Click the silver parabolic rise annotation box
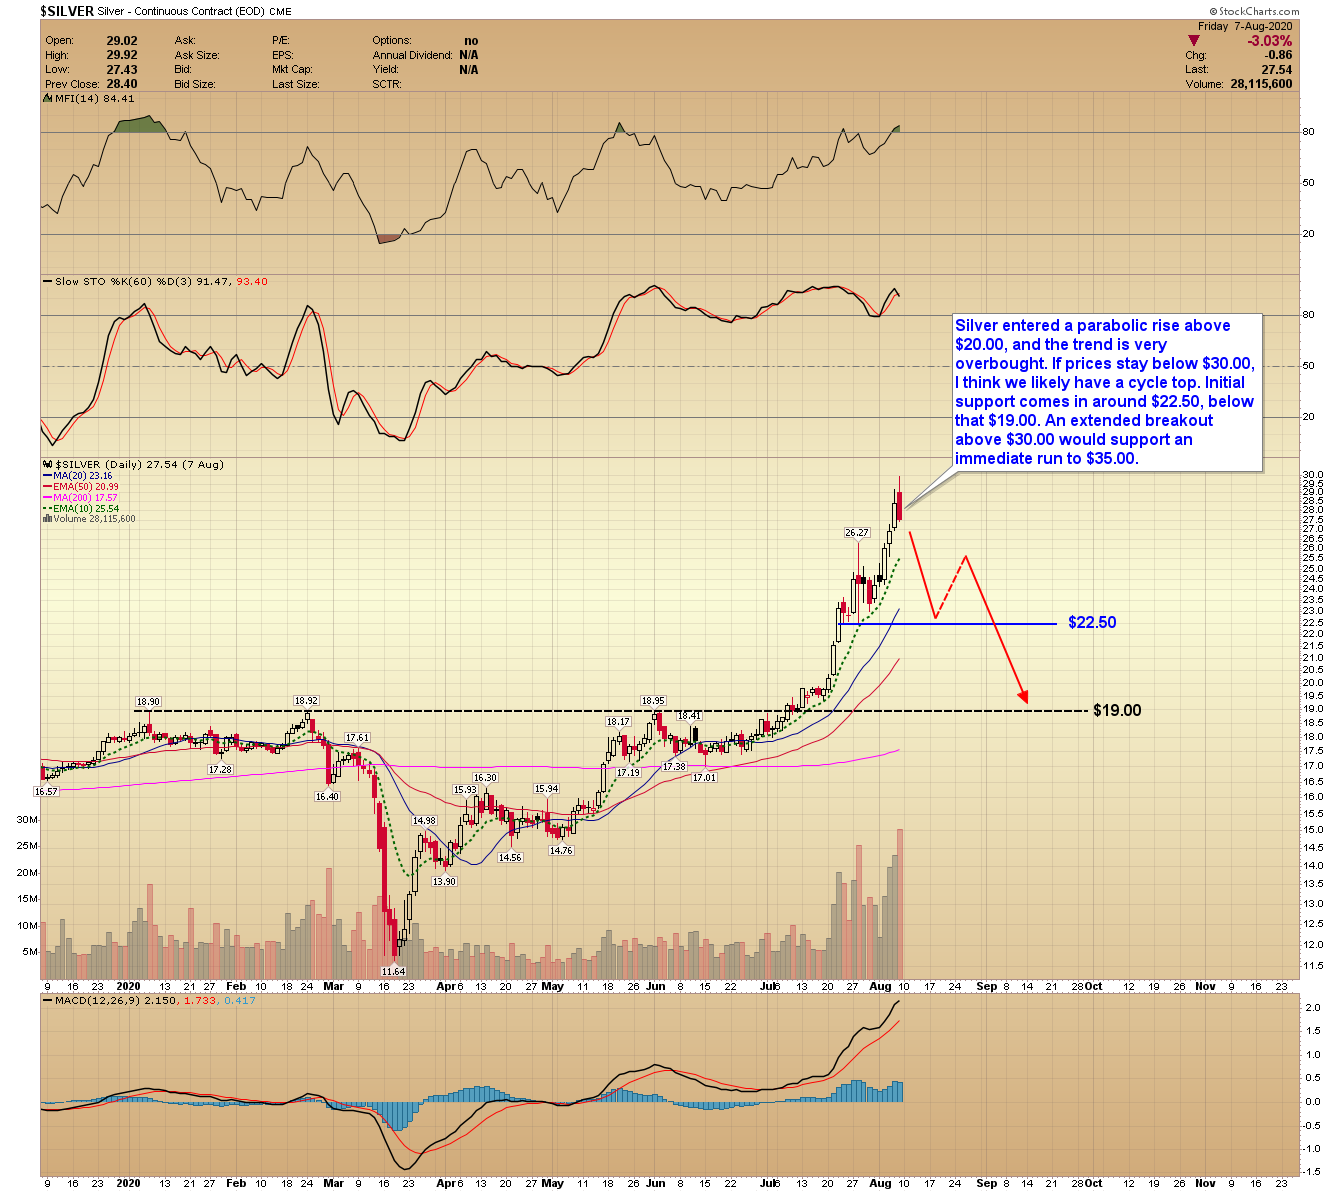The width and height of the screenshot is (1340, 1192). [x=1106, y=392]
